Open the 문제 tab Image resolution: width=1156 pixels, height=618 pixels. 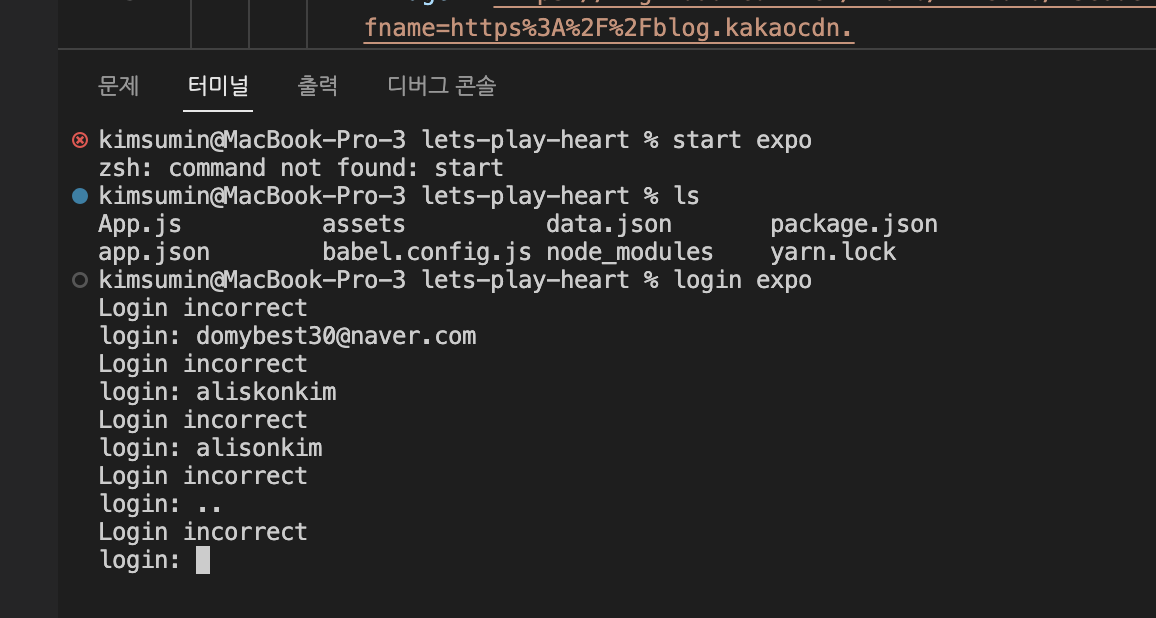118,86
